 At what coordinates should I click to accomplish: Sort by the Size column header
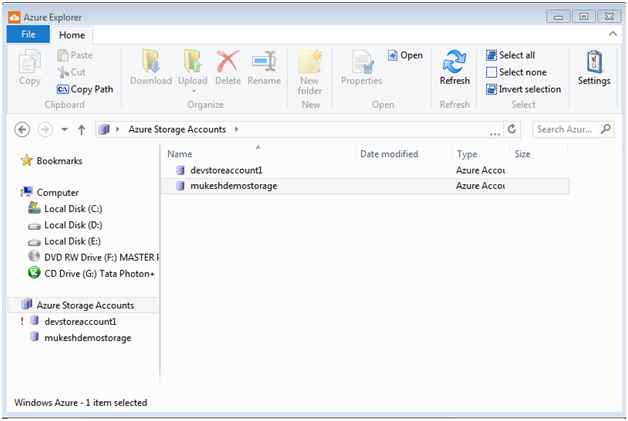[x=522, y=154]
